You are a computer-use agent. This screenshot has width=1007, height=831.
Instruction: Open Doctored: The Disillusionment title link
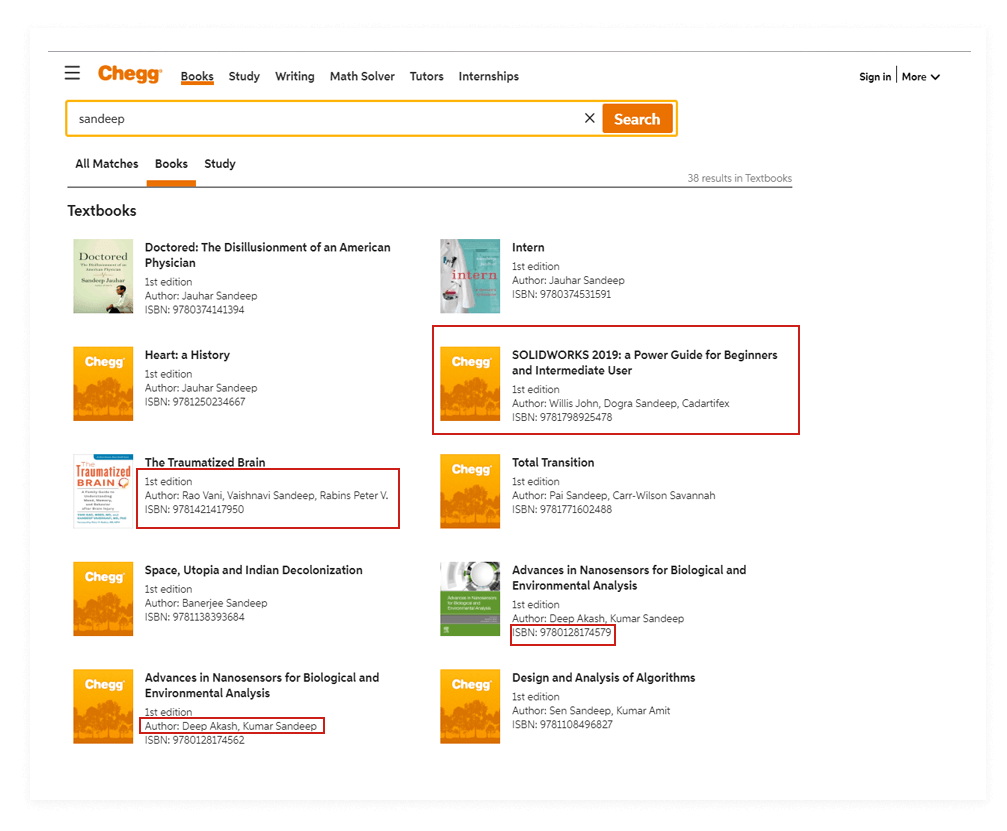(267, 255)
